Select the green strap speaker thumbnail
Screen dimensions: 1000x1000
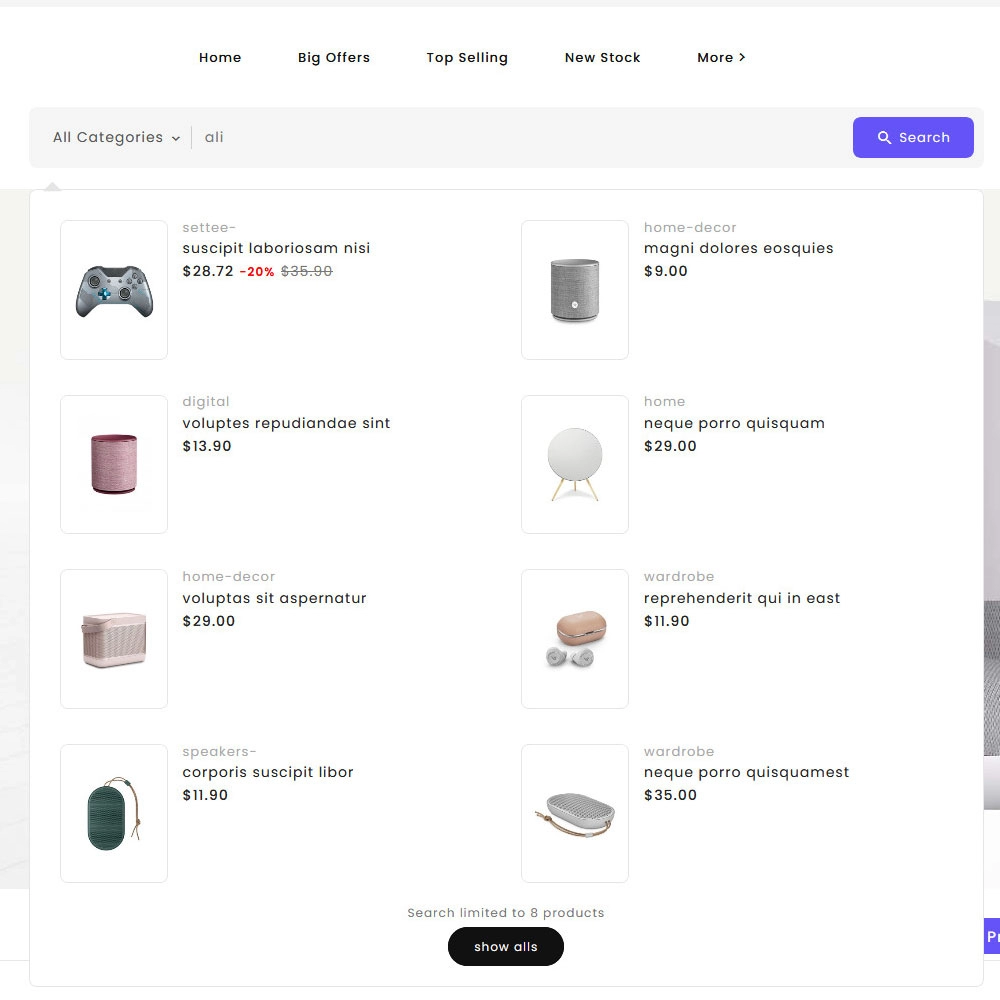[x=114, y=814]
